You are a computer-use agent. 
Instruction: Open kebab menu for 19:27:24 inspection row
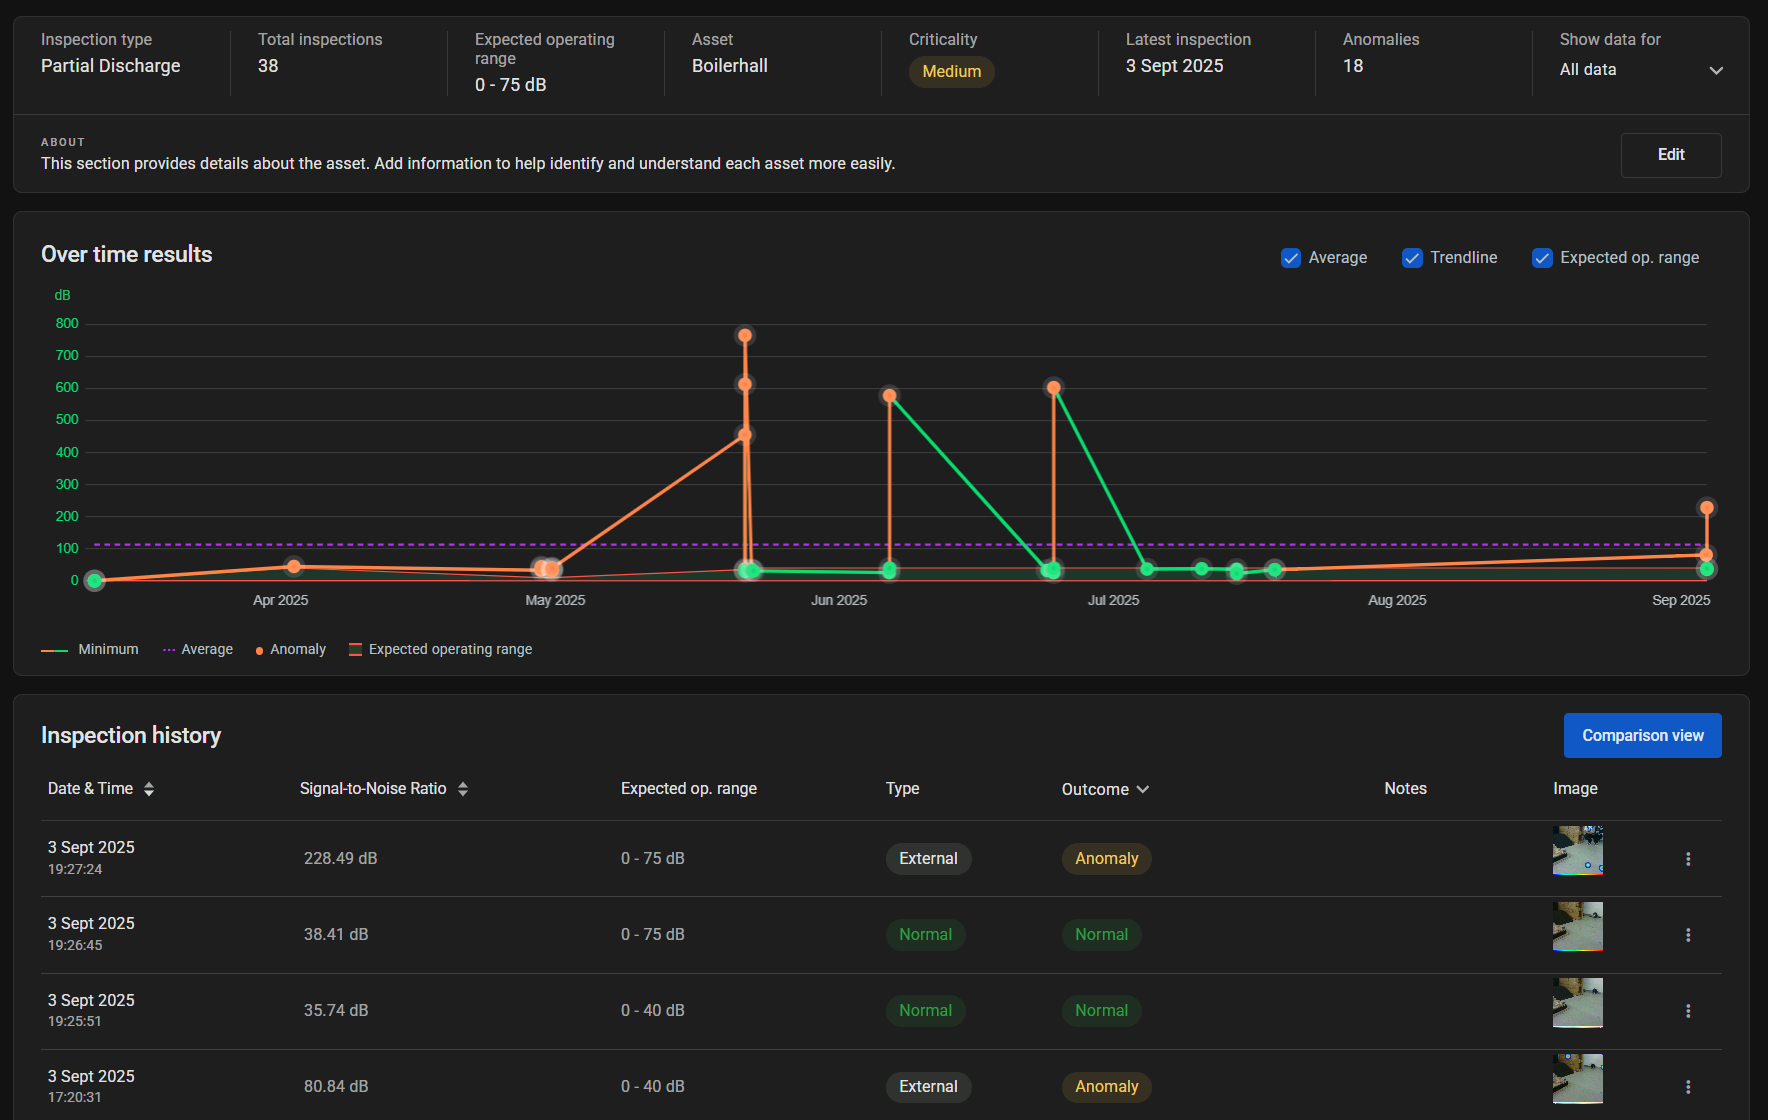point(1688,859)
